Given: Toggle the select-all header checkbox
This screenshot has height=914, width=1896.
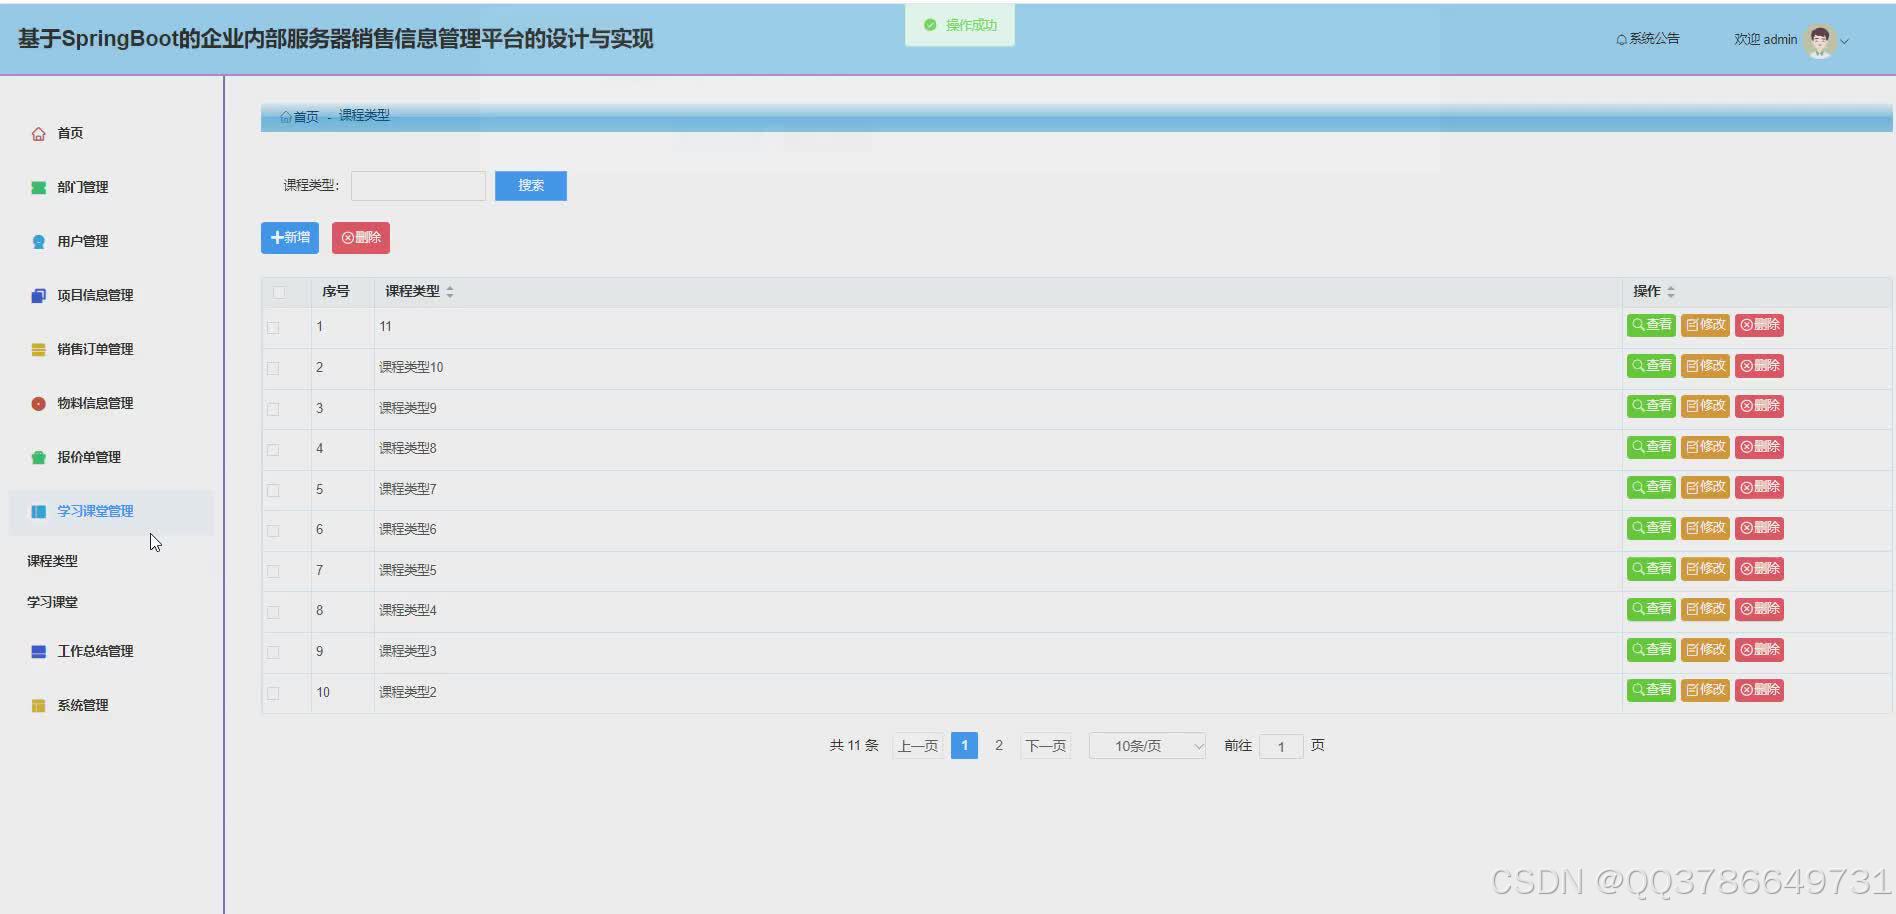Looking at the screenshot, I should (x=279, y=292).
